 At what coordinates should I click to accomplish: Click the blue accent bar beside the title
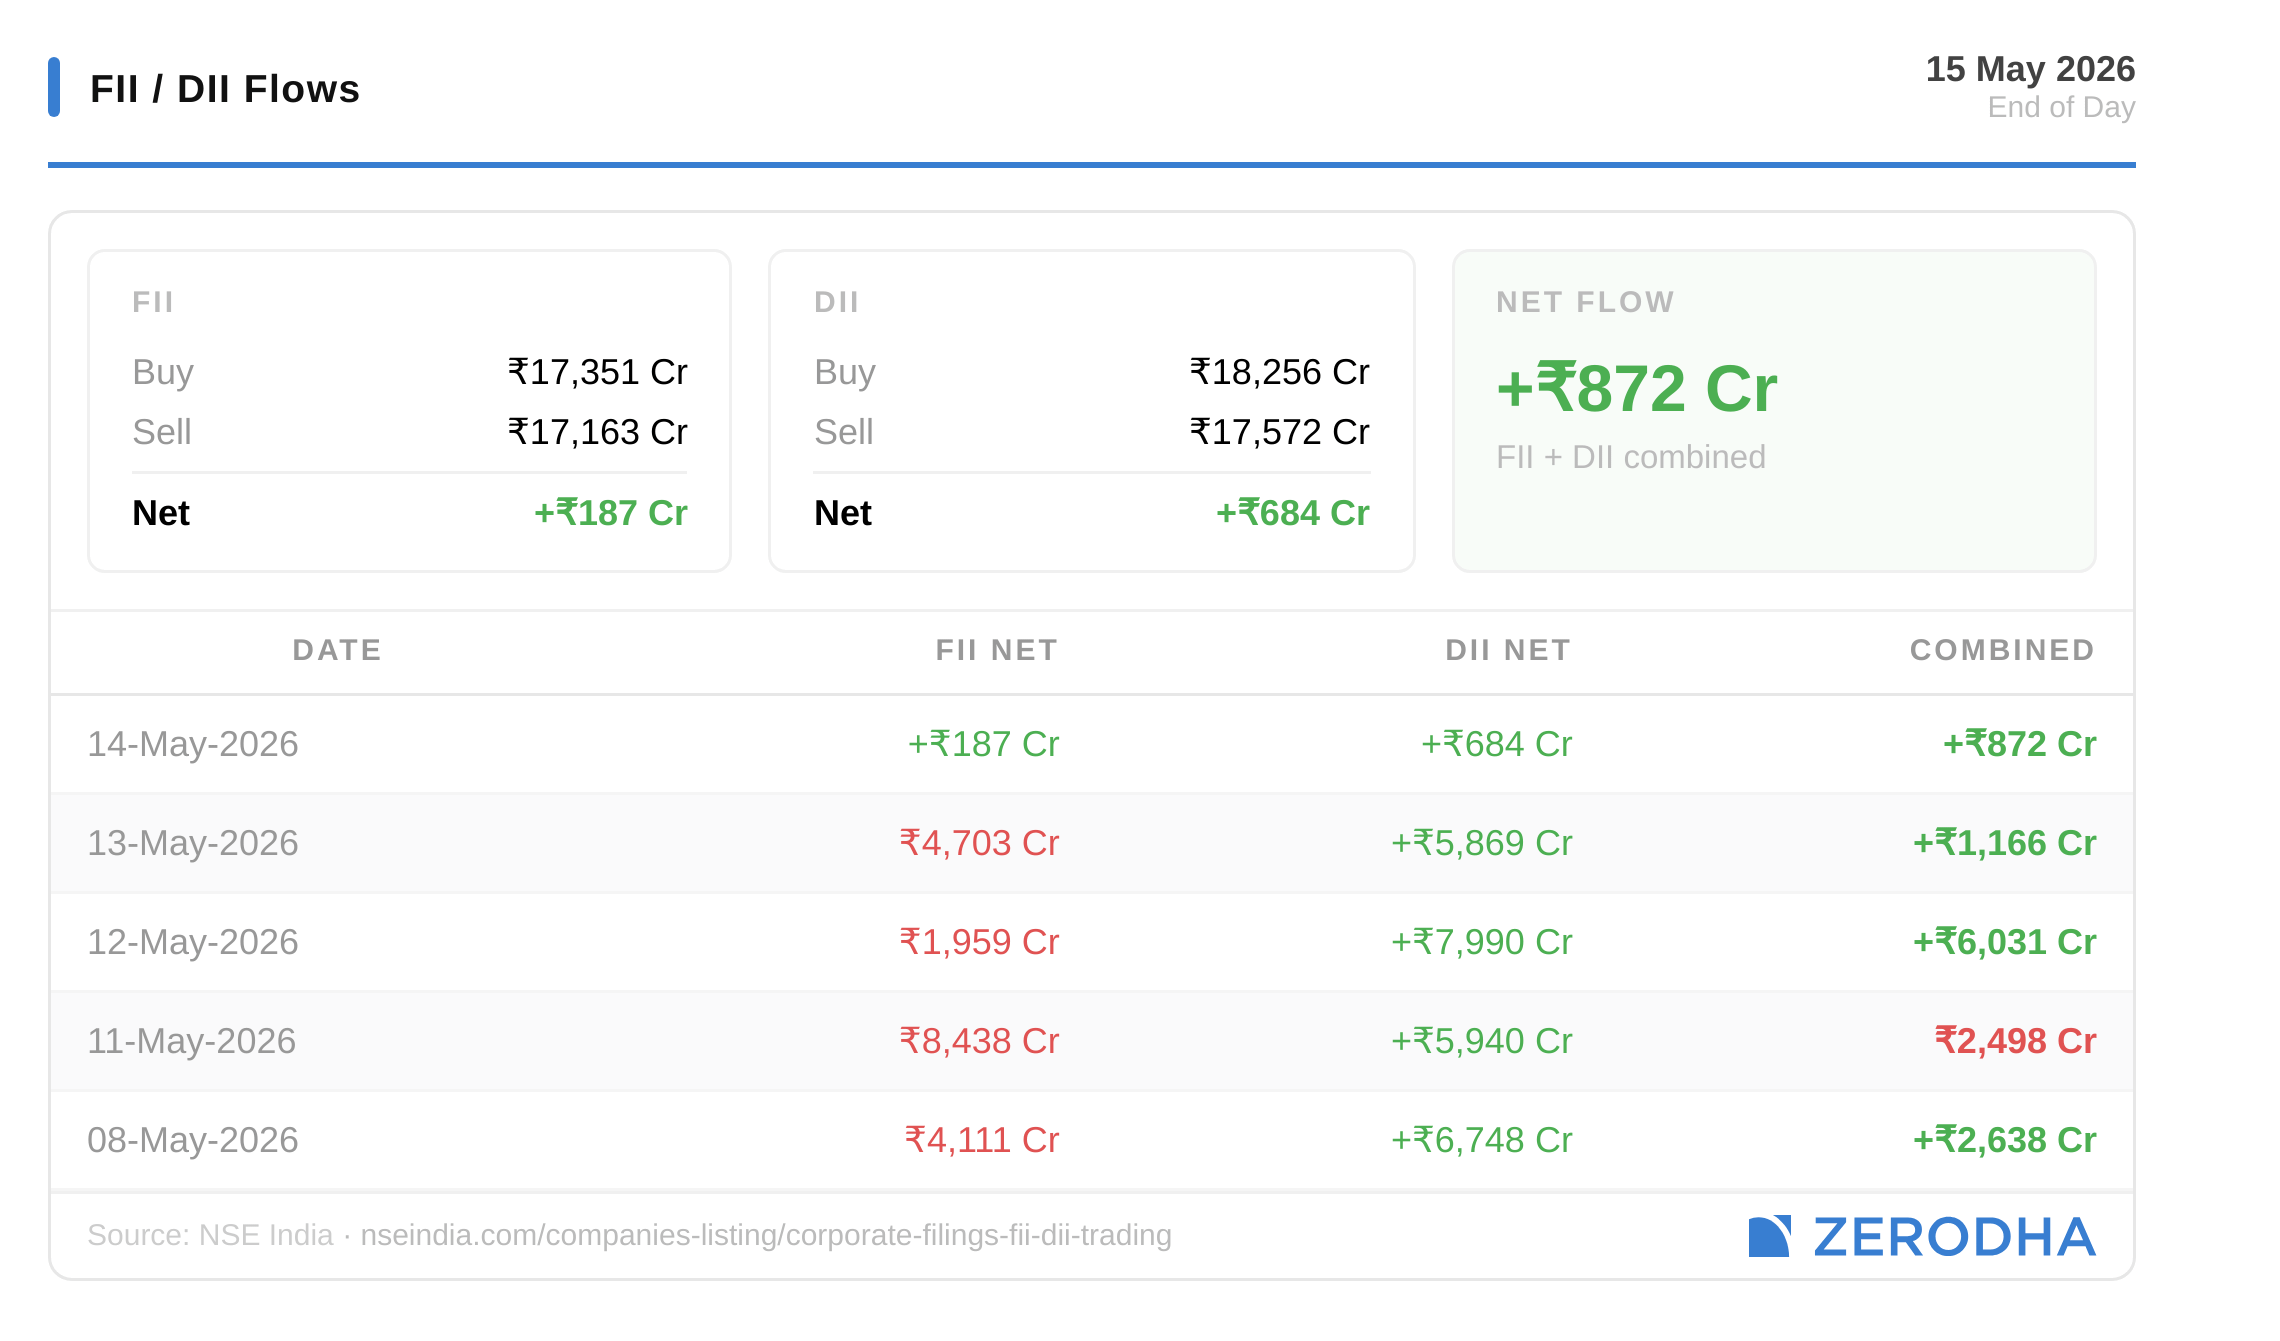[54, 87]
